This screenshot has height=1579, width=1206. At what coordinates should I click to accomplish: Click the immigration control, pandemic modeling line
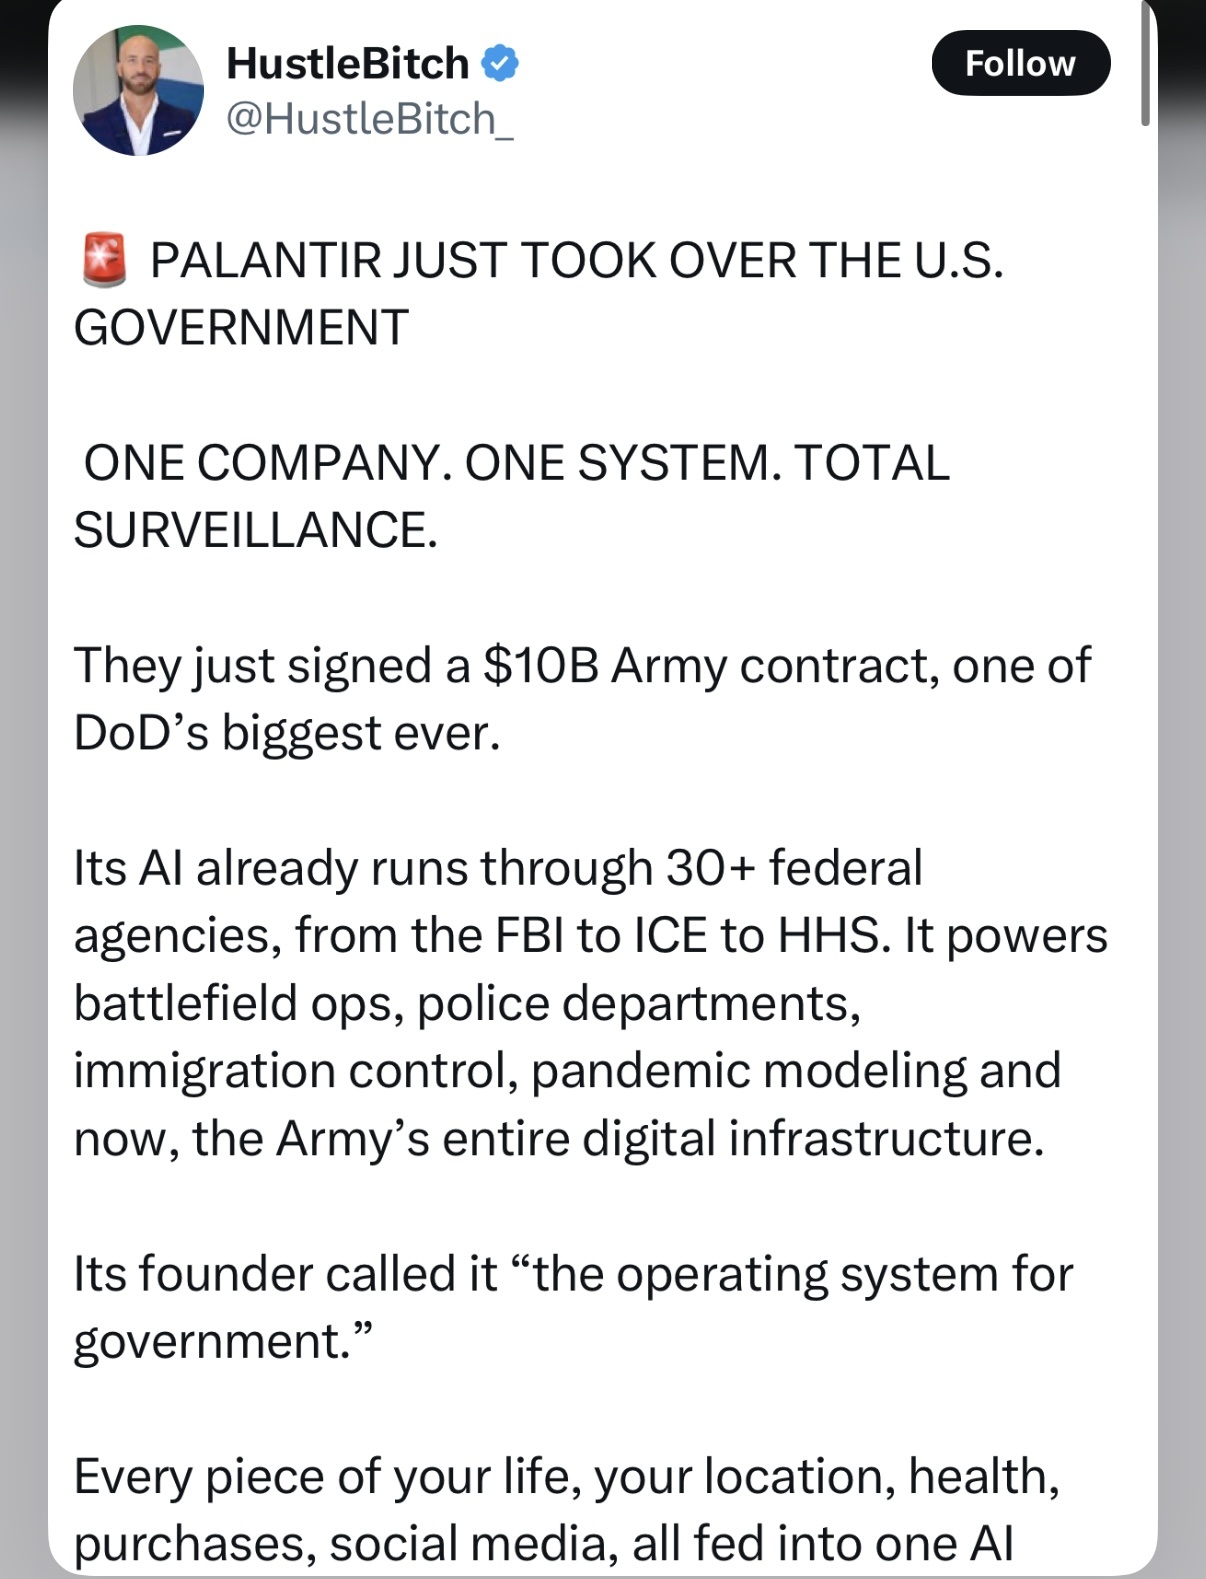point(567,1071)
